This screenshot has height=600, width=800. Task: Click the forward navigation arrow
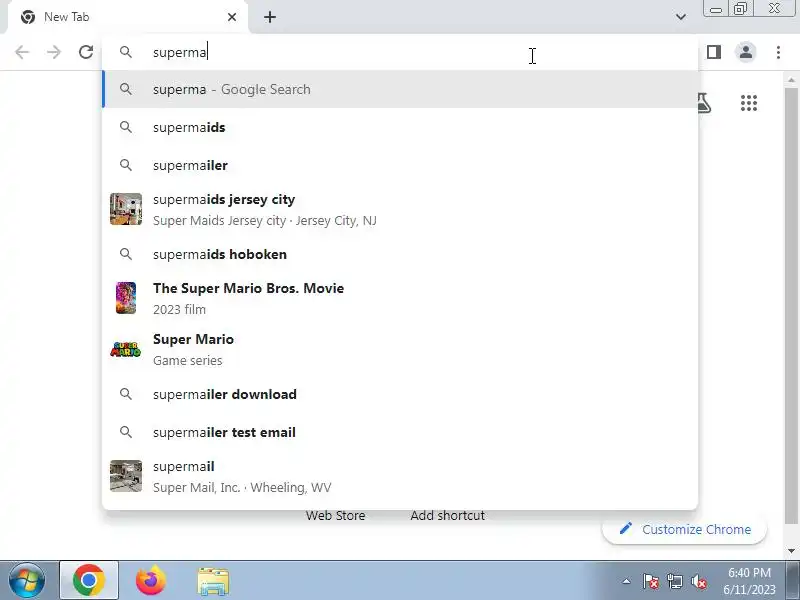point(54,52)
